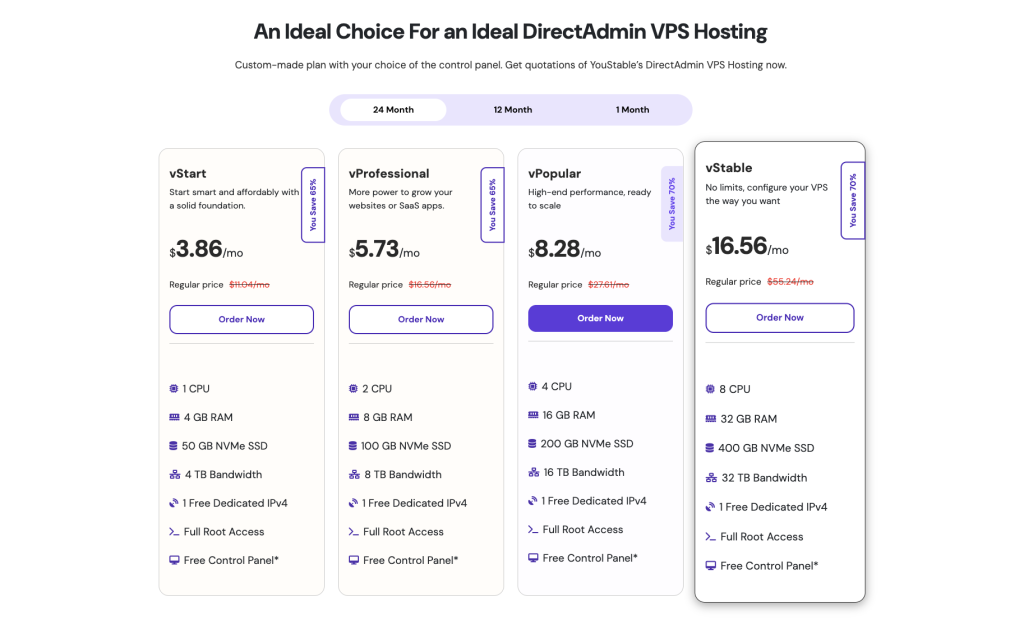Viewport: 1024px width, 620px height.
Task: Click the Full Root Access icon under vPopular
Action: 533,529
